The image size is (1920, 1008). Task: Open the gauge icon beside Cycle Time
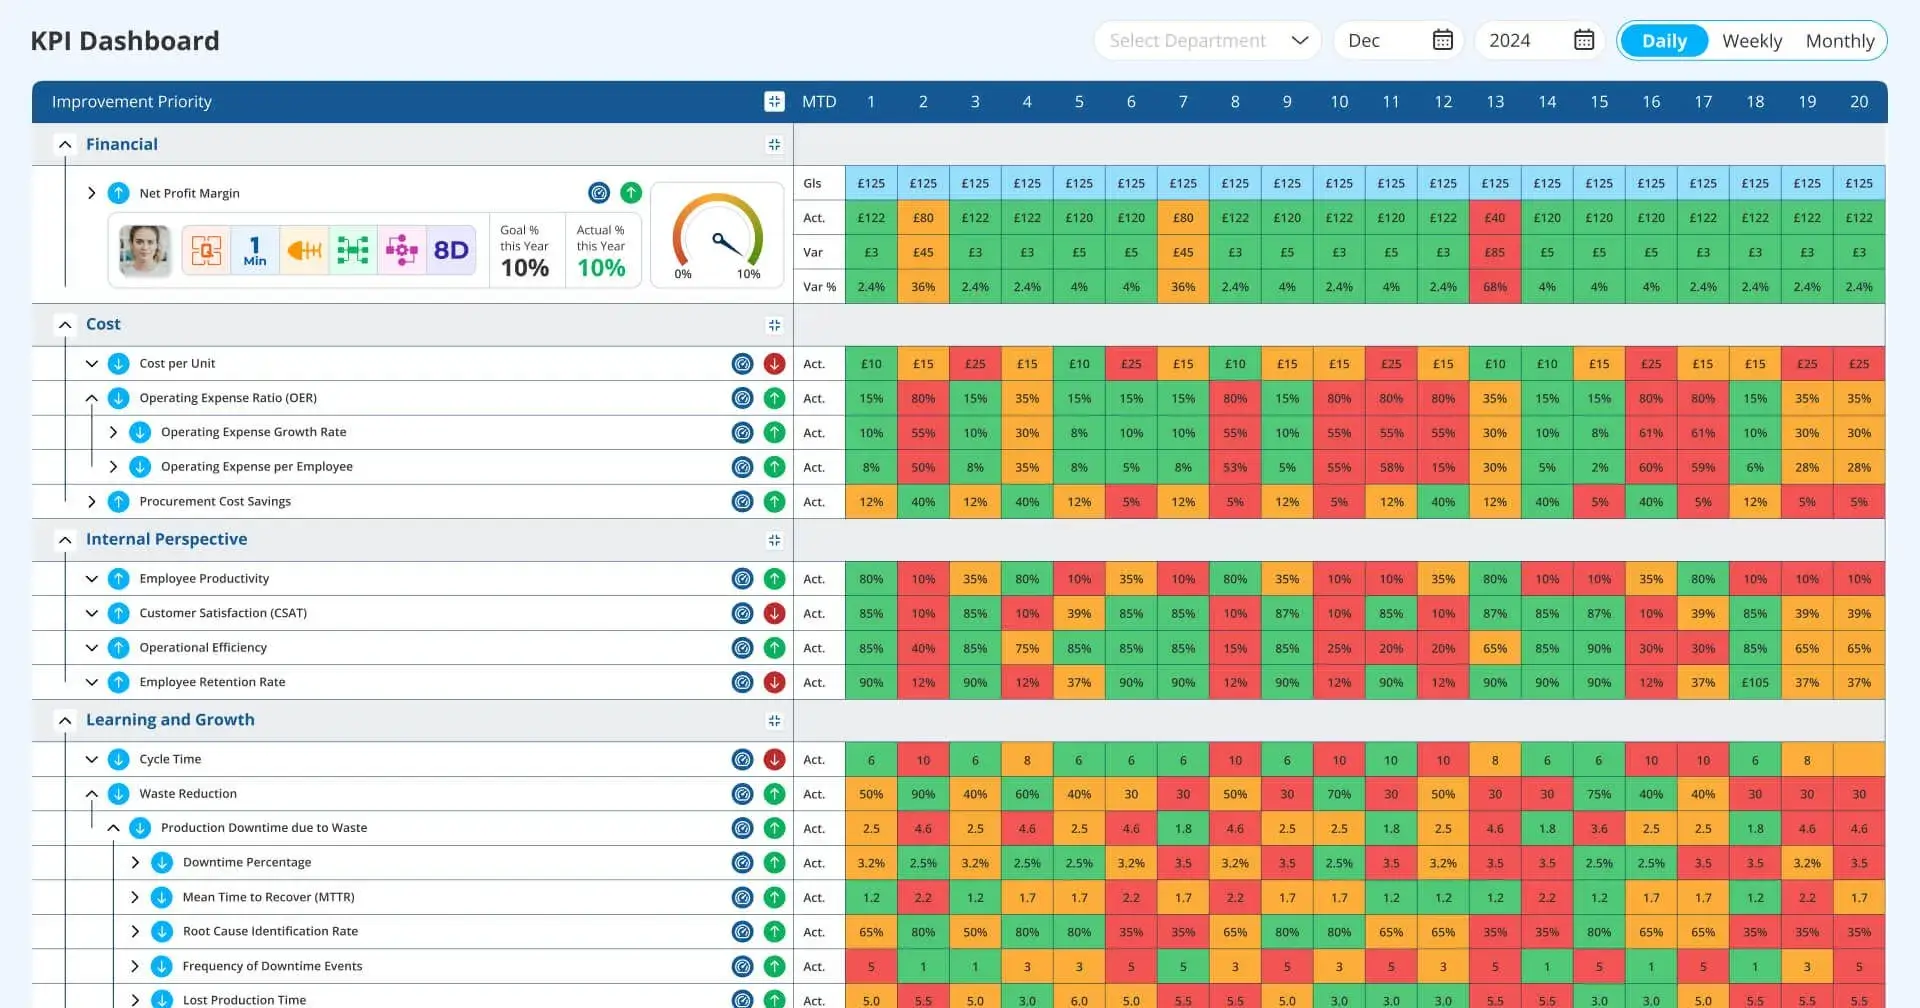(x=742, y=759)
